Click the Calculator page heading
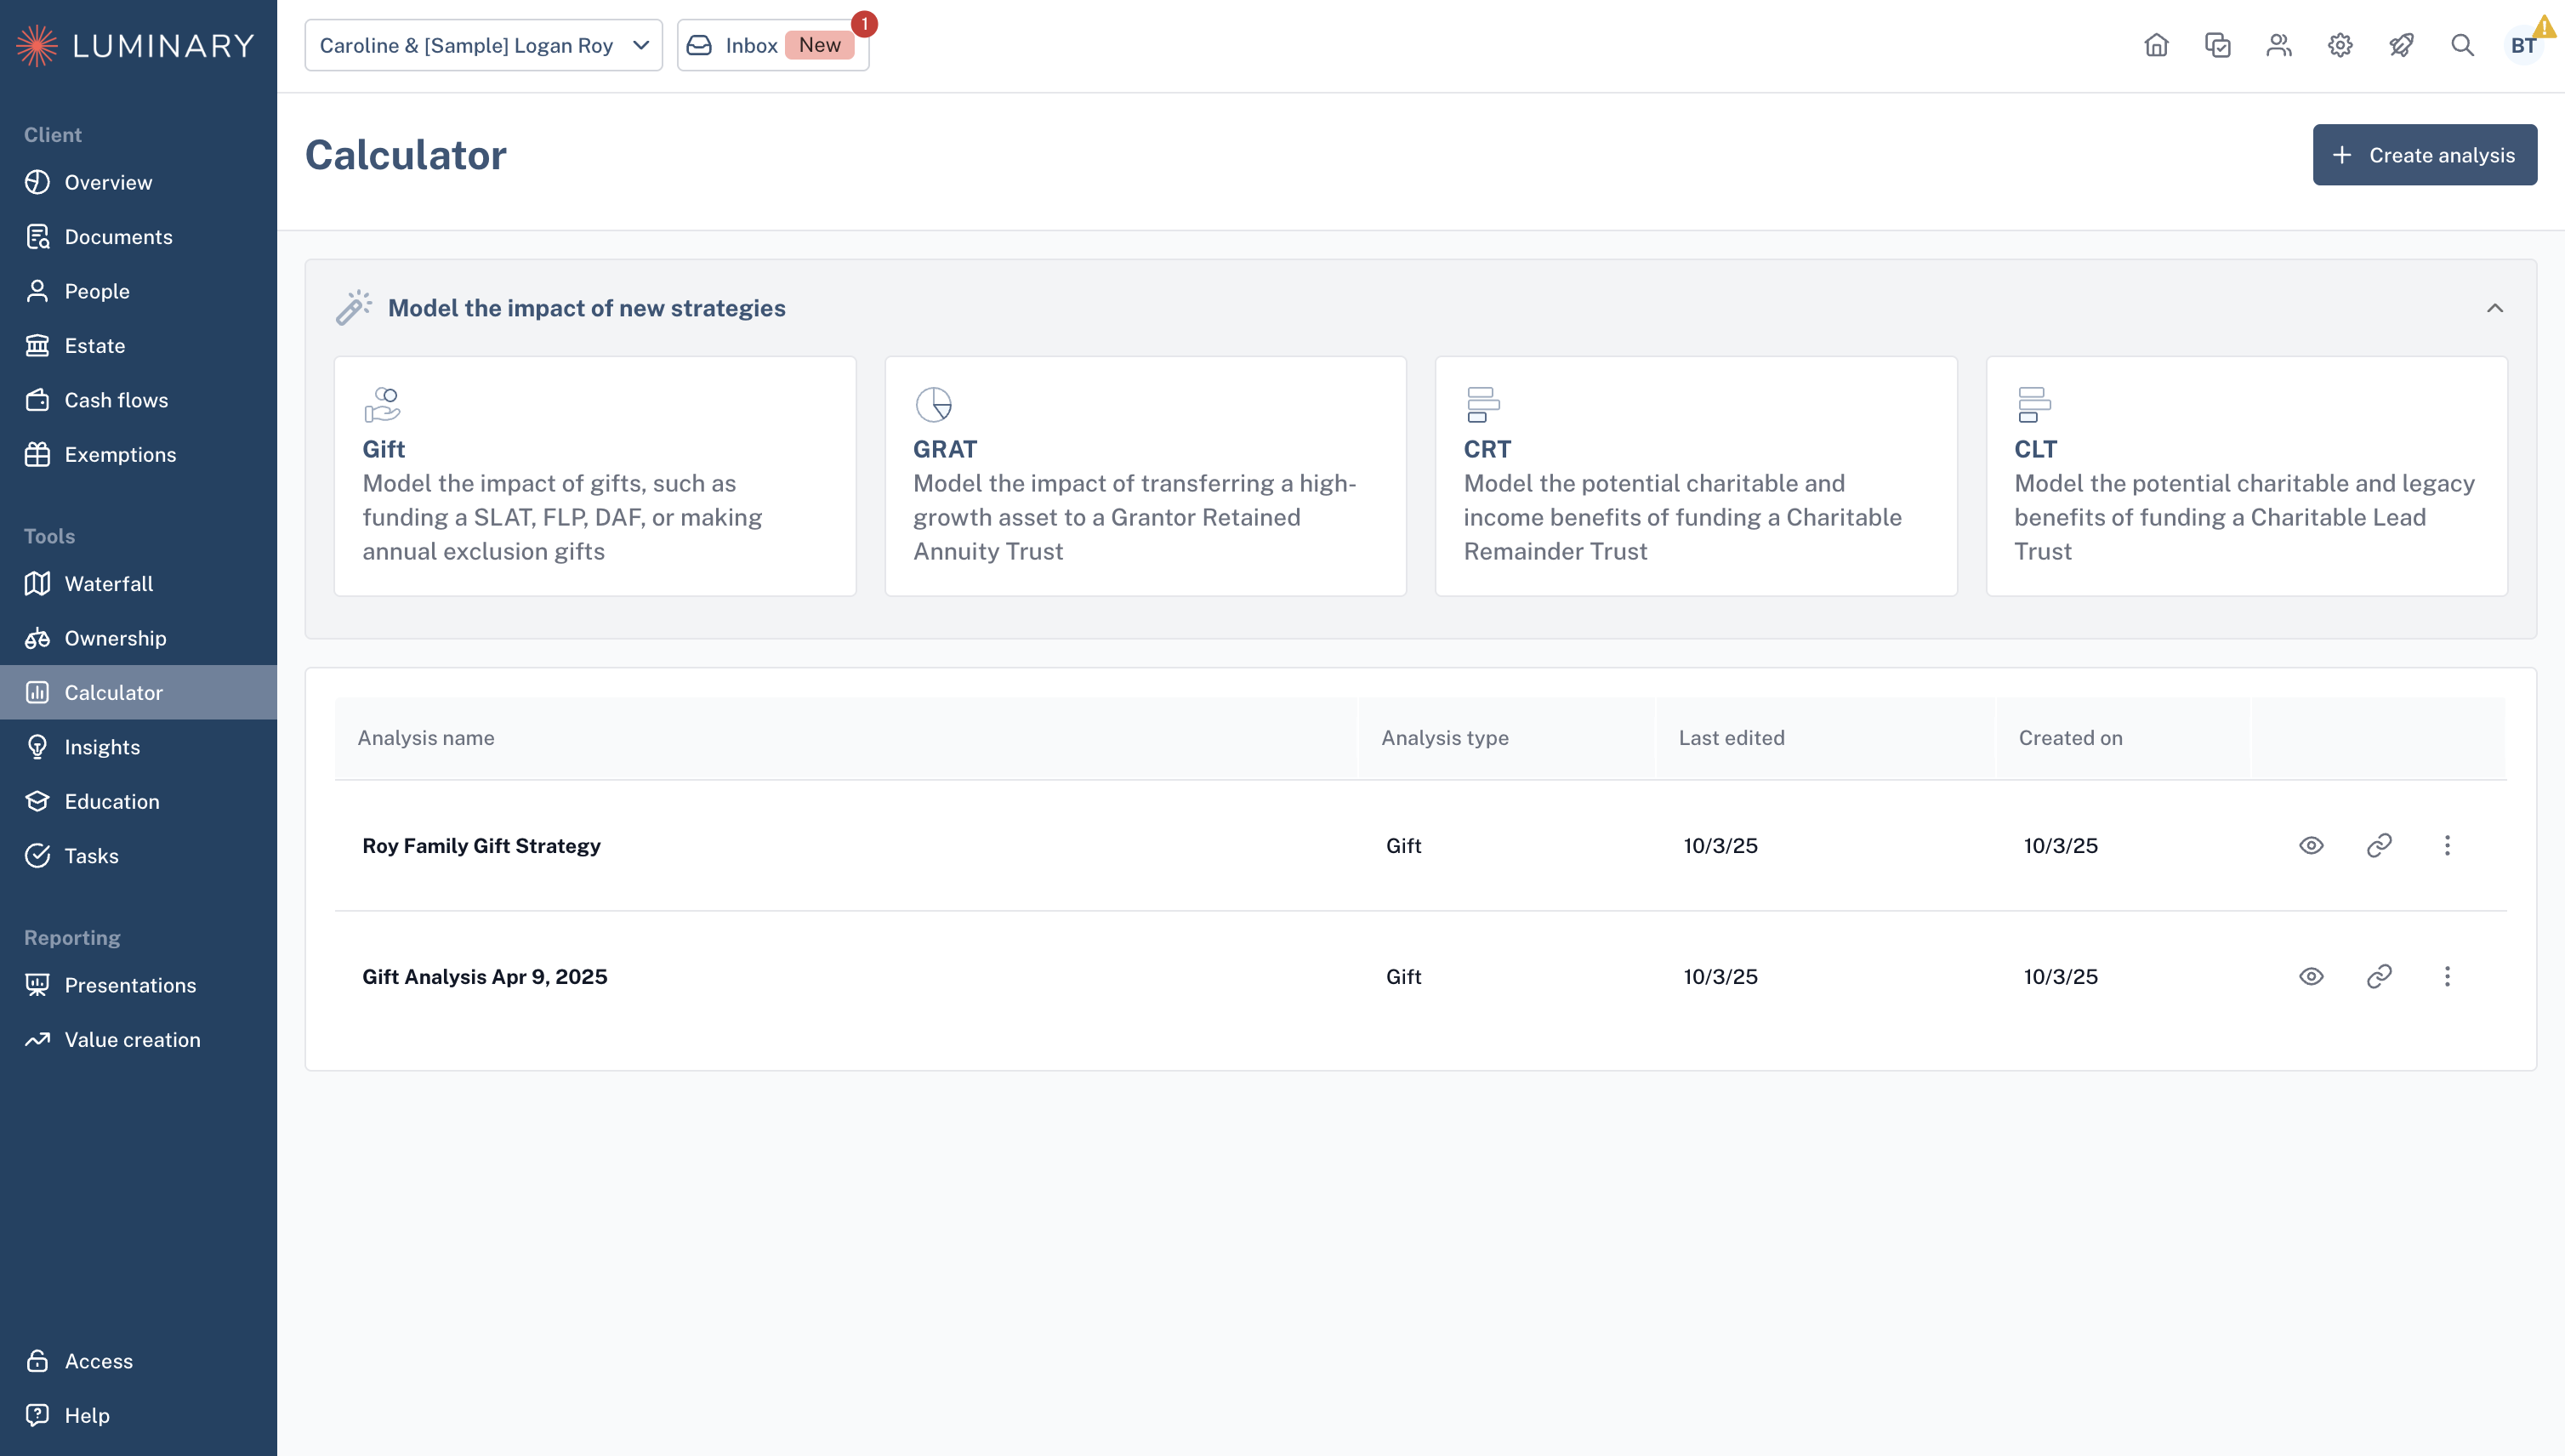The image size is (2565, 1456). (406, 155)
